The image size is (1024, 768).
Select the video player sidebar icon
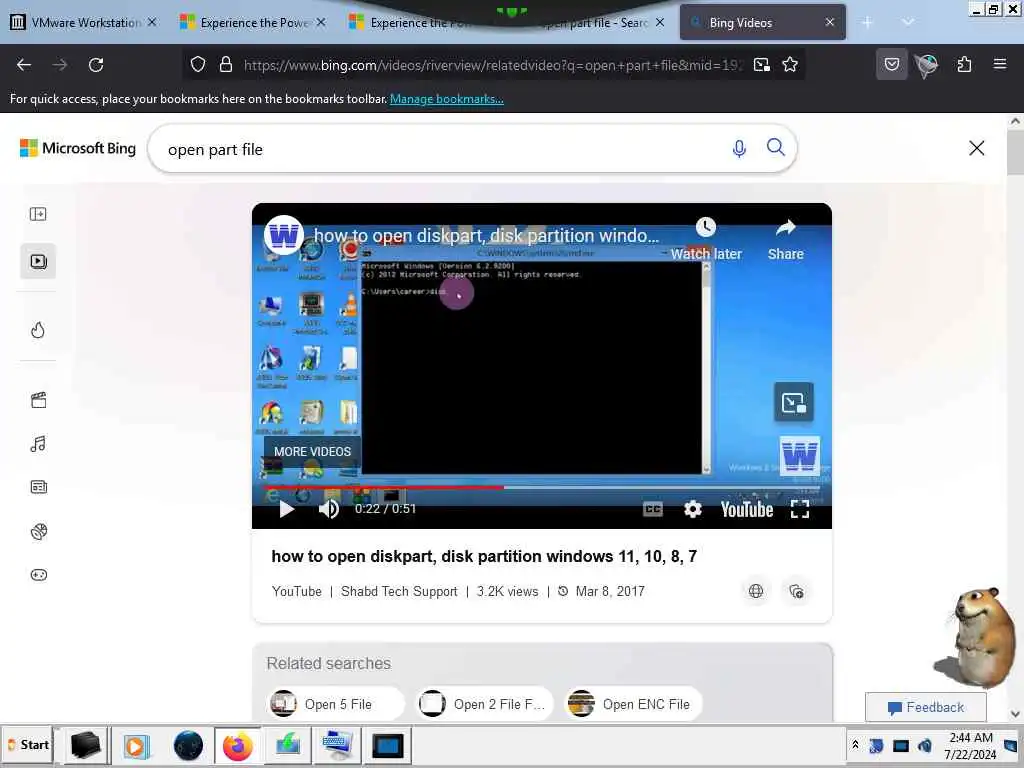[x=38, y=261]
